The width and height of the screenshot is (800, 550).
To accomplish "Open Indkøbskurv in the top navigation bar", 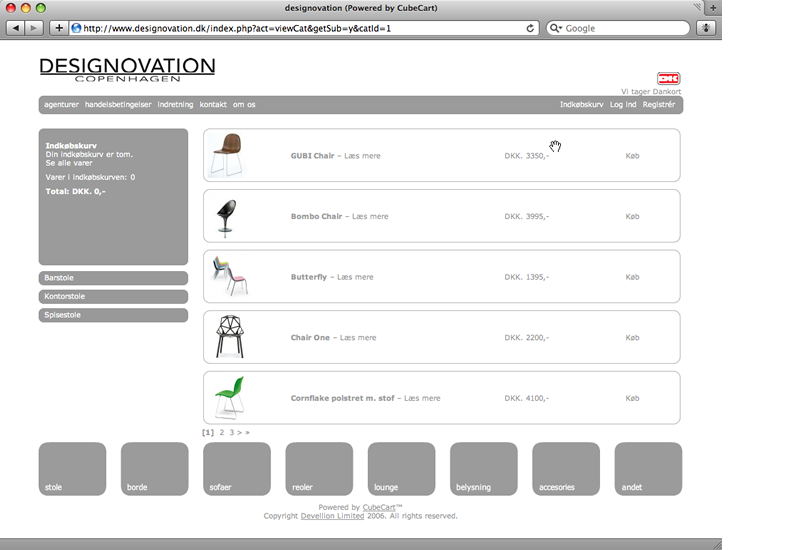I will 582,105.
